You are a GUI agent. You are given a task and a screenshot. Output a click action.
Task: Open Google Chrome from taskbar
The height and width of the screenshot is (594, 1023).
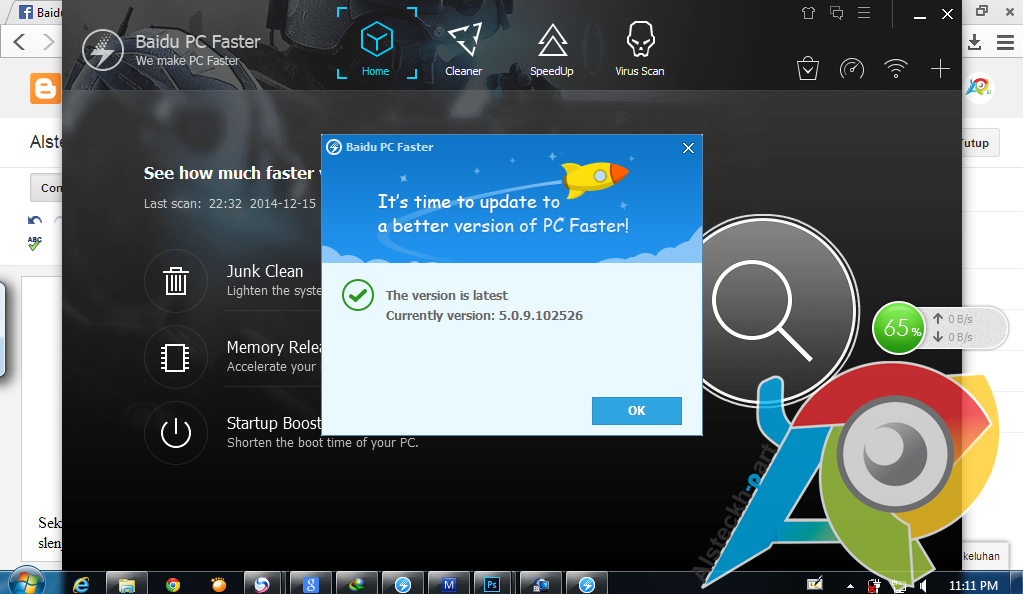173,584
